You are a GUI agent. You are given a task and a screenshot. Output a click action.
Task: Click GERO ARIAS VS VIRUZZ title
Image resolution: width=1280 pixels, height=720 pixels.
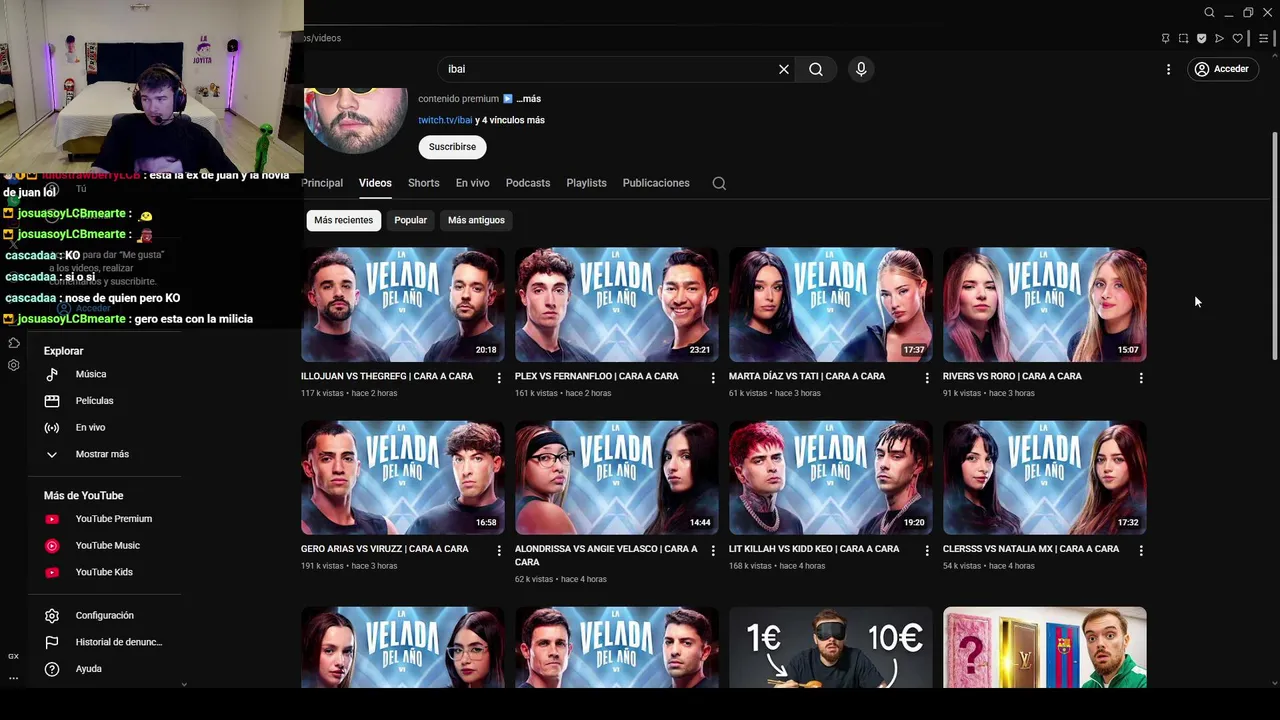[x=384, y=549]
